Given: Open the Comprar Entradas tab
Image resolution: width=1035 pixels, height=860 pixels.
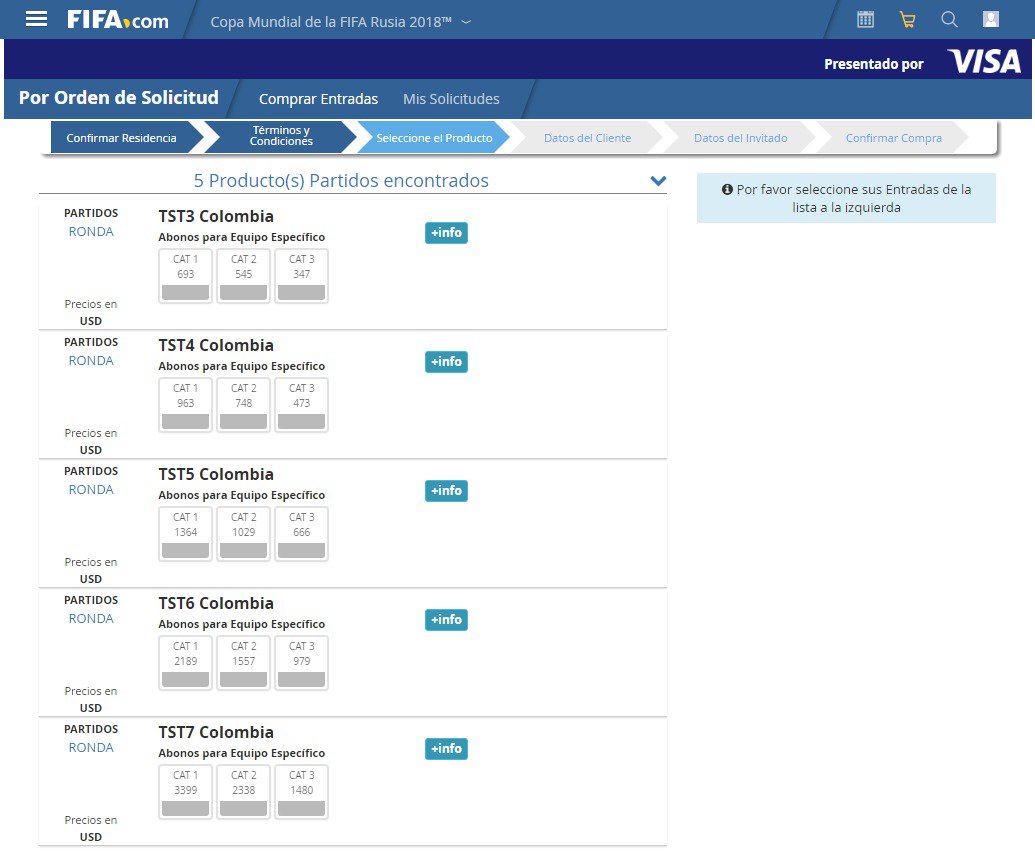Looking at the screenshot, I should [318, 99].
